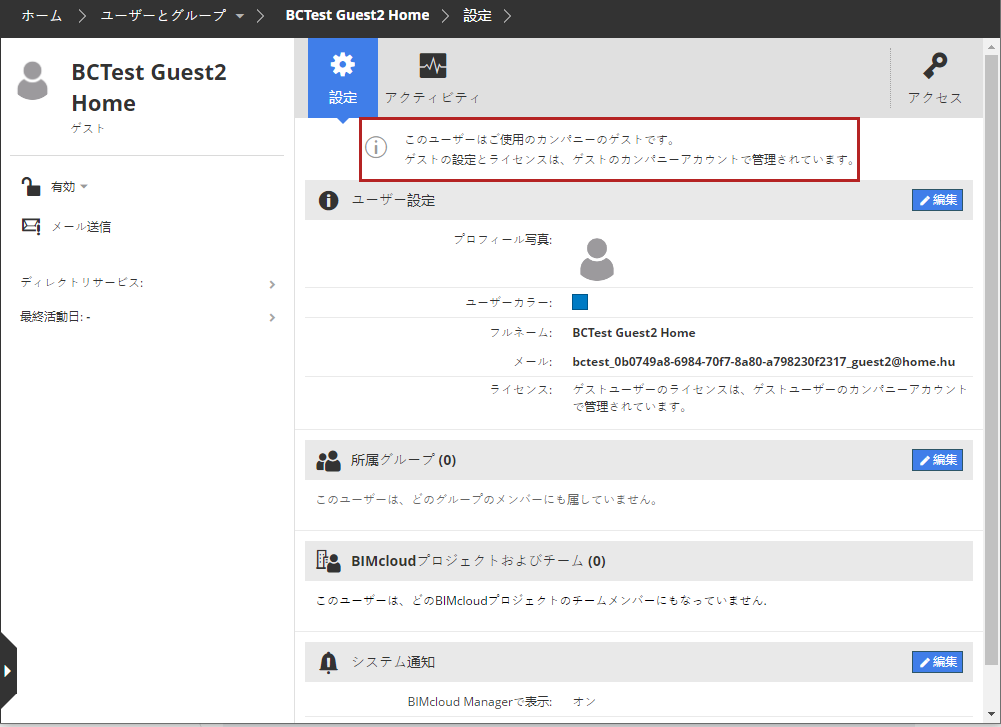Click the ライセンス description text

770,398
